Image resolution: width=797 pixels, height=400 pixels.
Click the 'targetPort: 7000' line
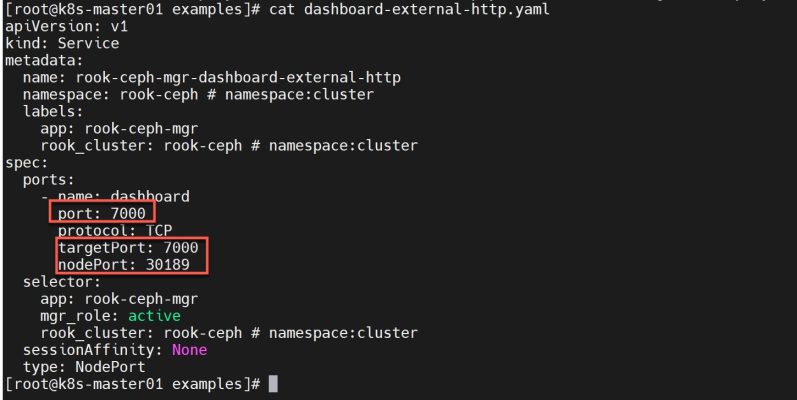click(128, 248)
